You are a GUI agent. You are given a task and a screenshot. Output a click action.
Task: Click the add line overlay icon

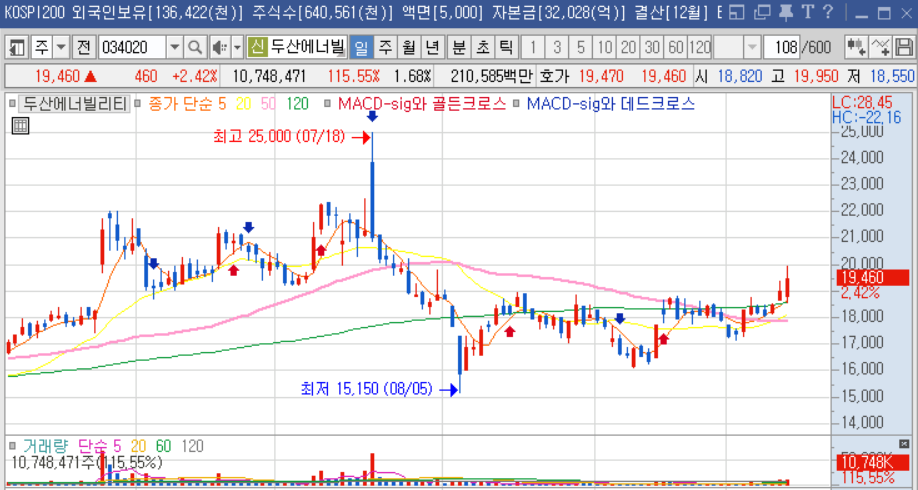[x=881, y=48]
